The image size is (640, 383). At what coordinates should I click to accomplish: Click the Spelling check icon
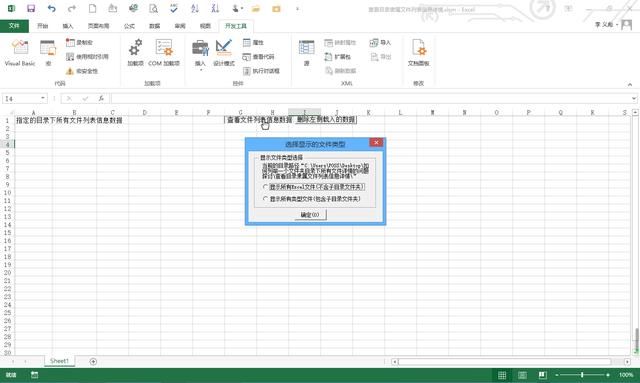174,9
